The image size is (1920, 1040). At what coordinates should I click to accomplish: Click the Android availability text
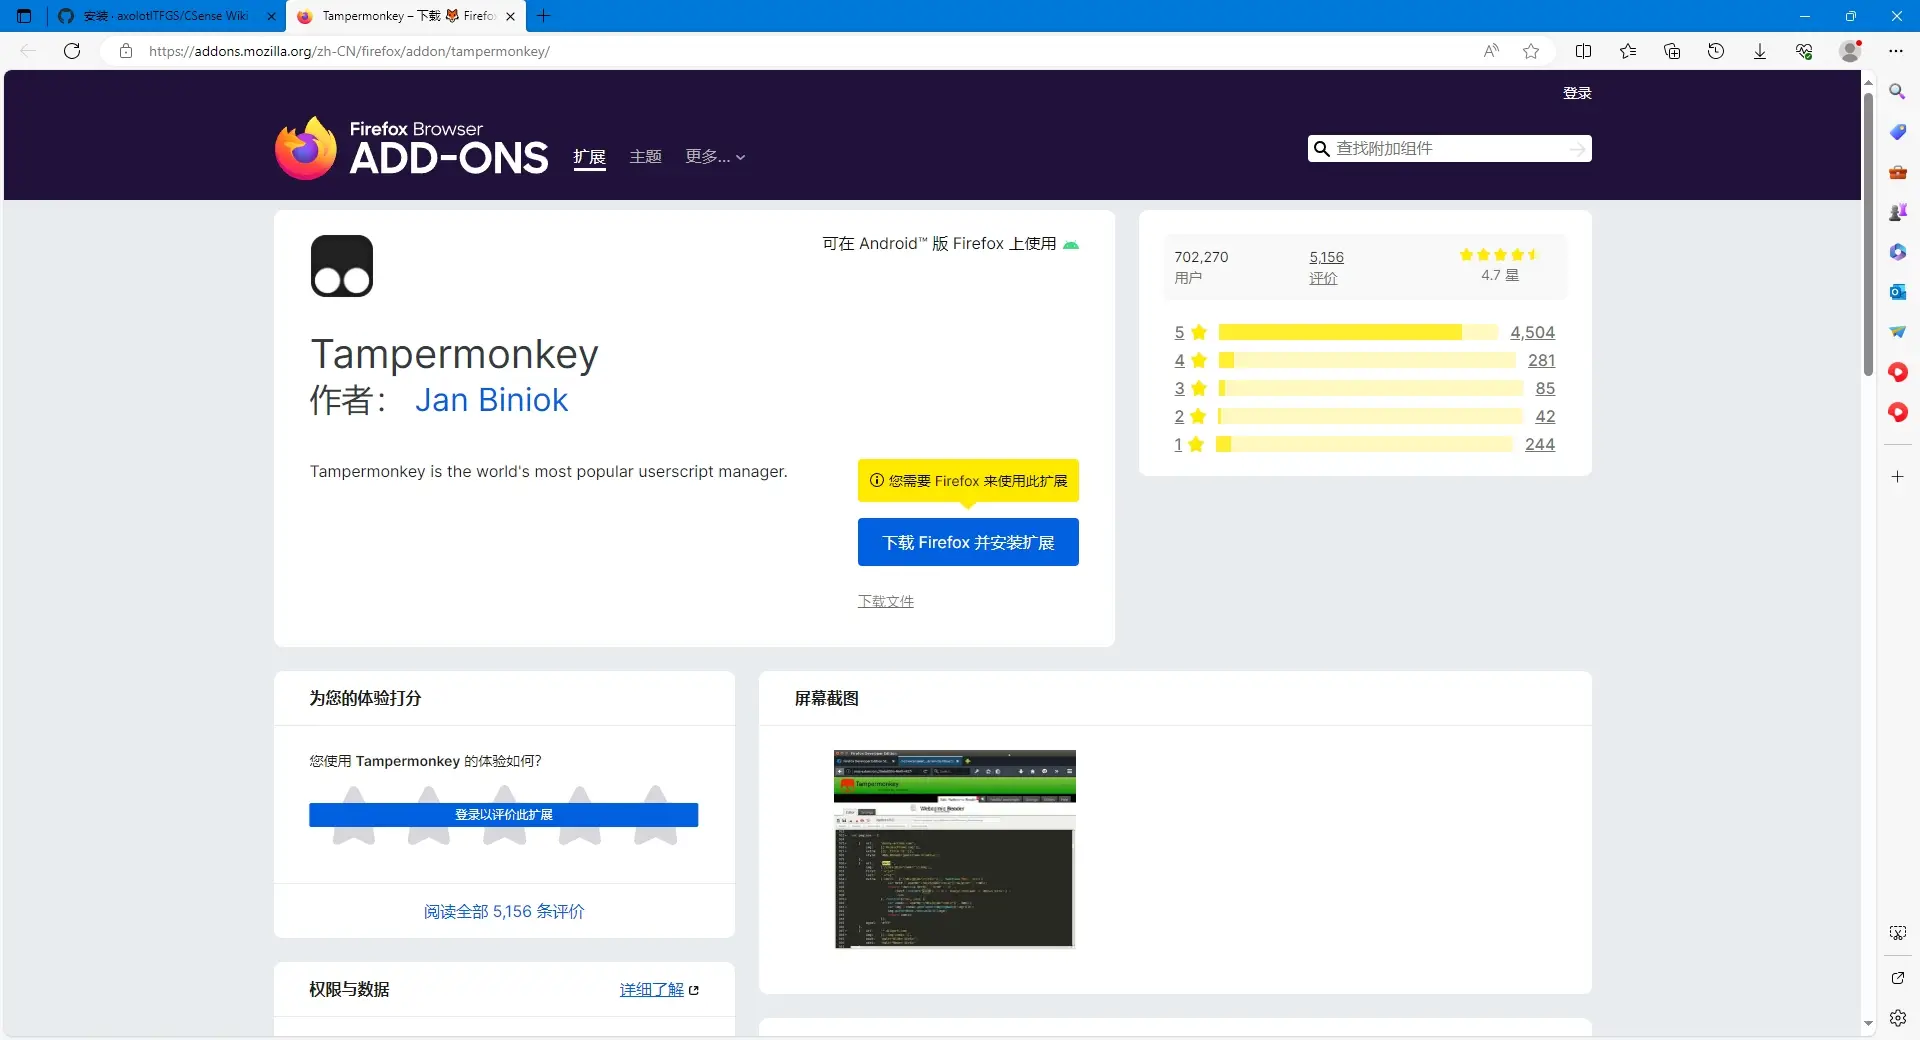(x=939, y=244)
